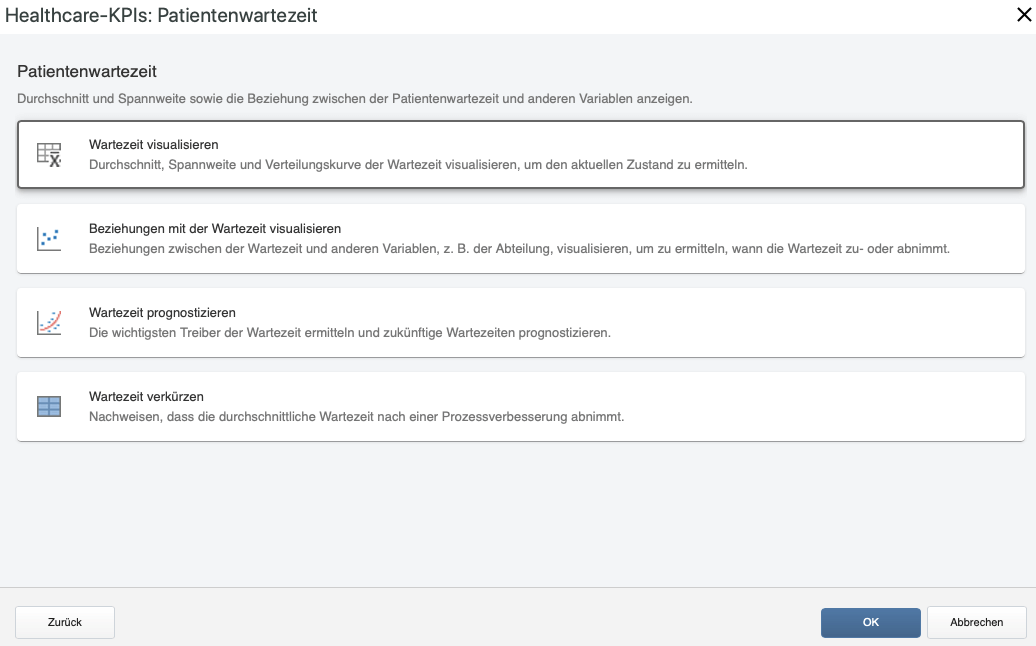
Task: Click the dialog title 'Healthcare-KPIs: Patientenwartezeit'
Action: click(161, 15)
